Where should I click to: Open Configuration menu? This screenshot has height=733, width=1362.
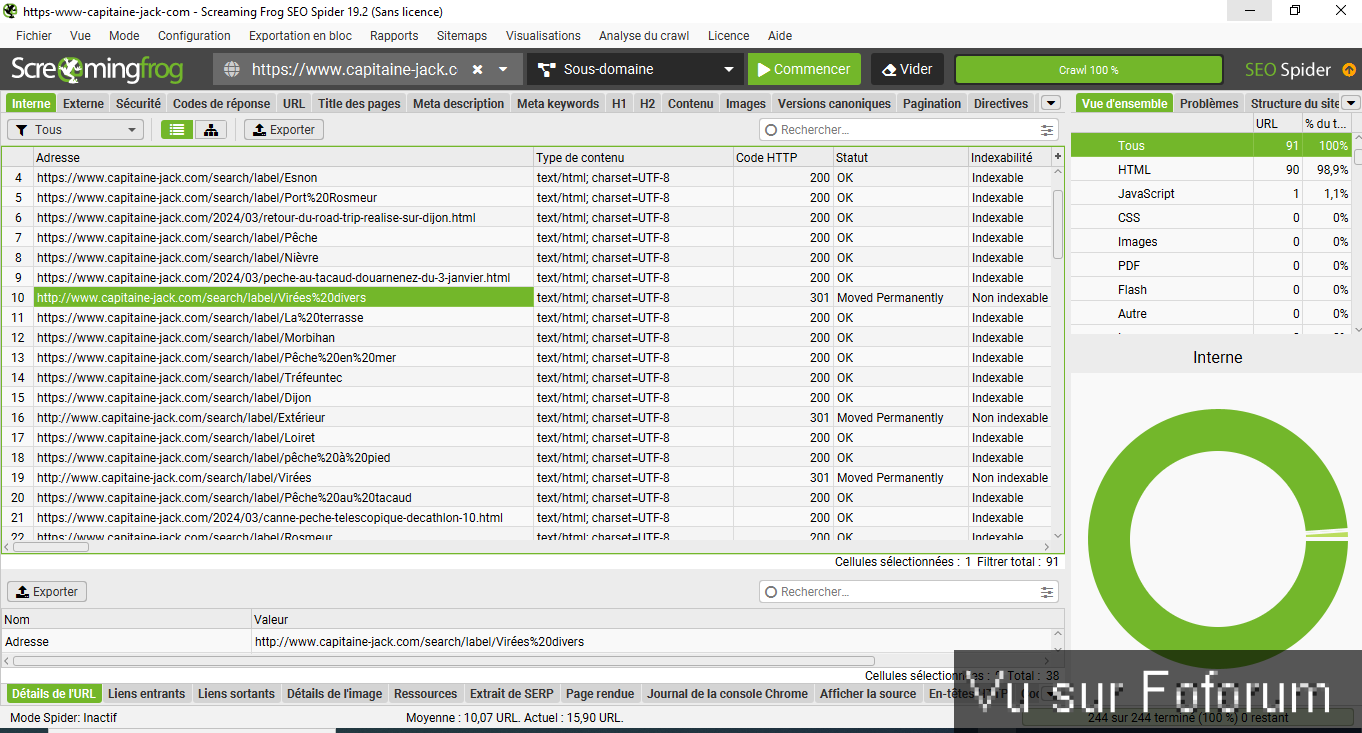194,35
